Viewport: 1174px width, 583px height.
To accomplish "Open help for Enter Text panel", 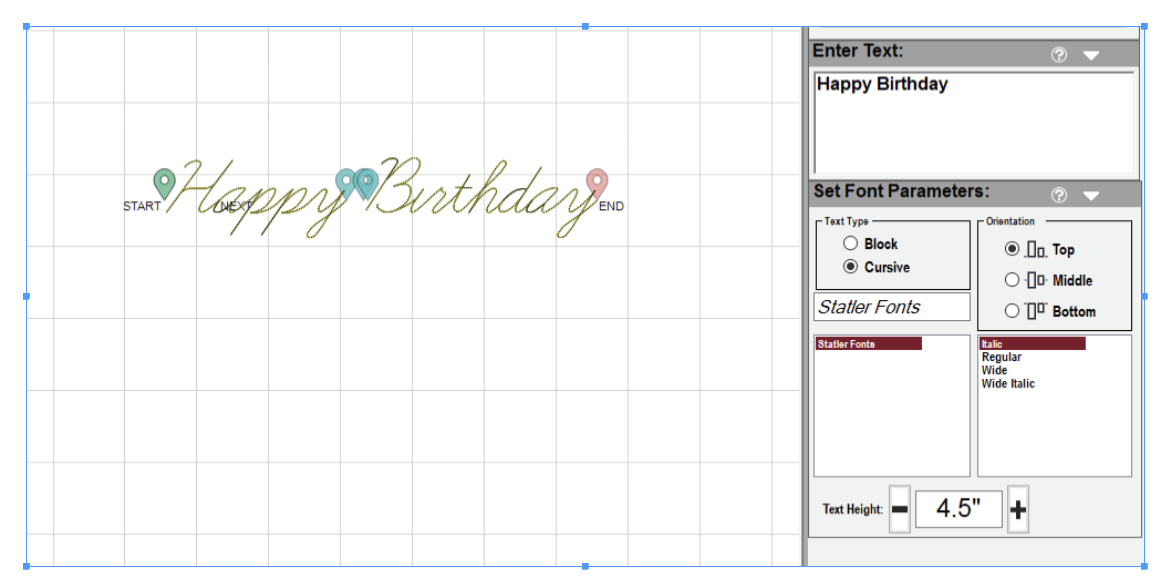I will [1059, 55].
